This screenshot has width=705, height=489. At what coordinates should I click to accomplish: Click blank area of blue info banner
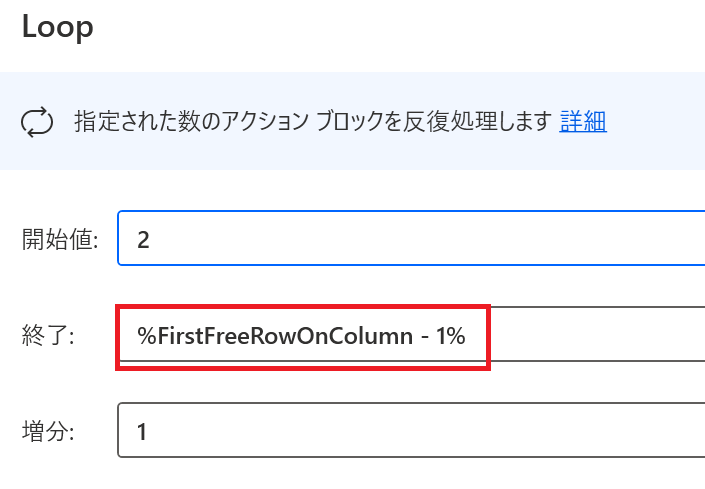click(656, 121)
